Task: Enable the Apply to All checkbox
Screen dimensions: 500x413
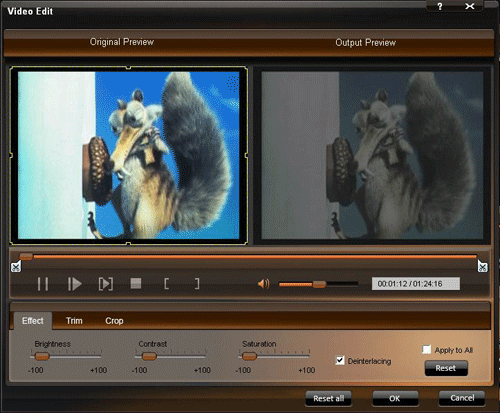Action: coord(426,349)
